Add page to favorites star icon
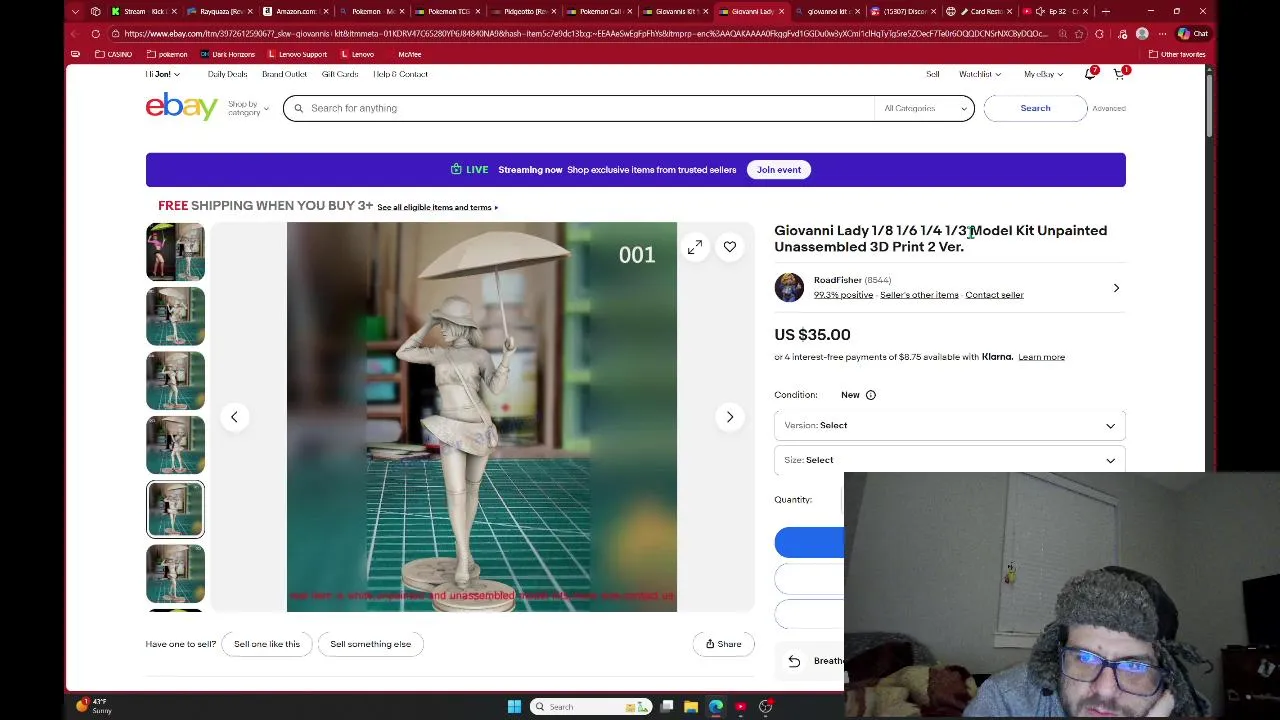Image resolution: width=1280 pixels, height=720 pixels. (x=1079, y=33)
